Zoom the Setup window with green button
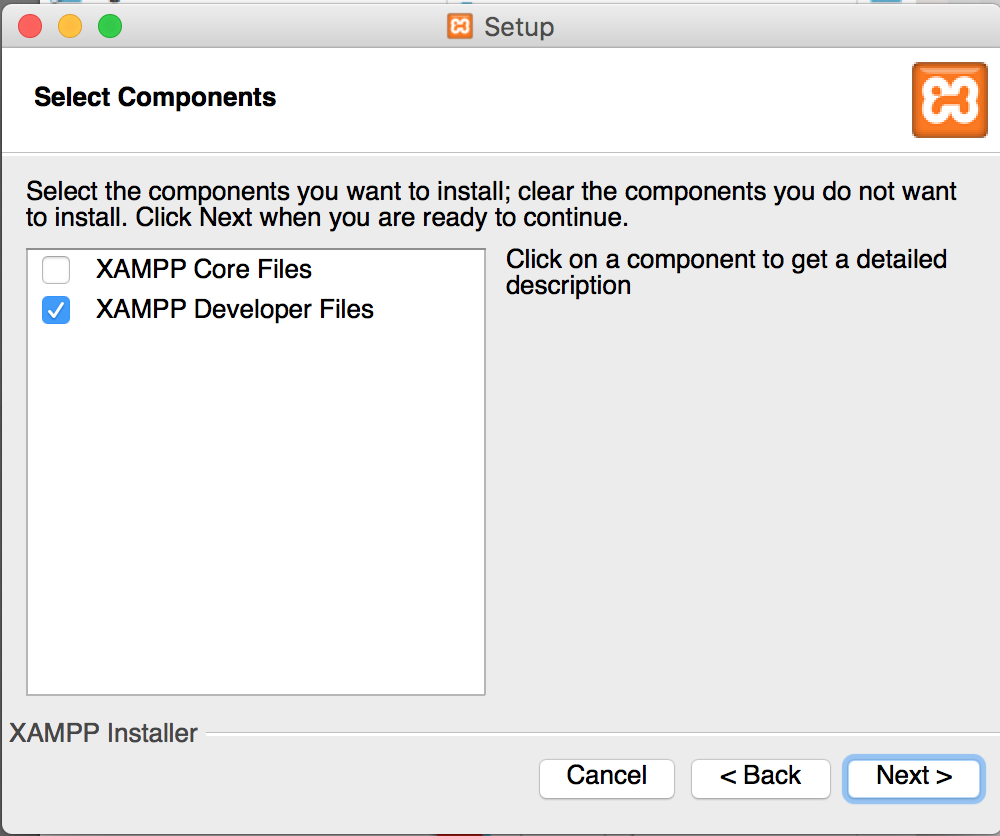 click(109, 26)
